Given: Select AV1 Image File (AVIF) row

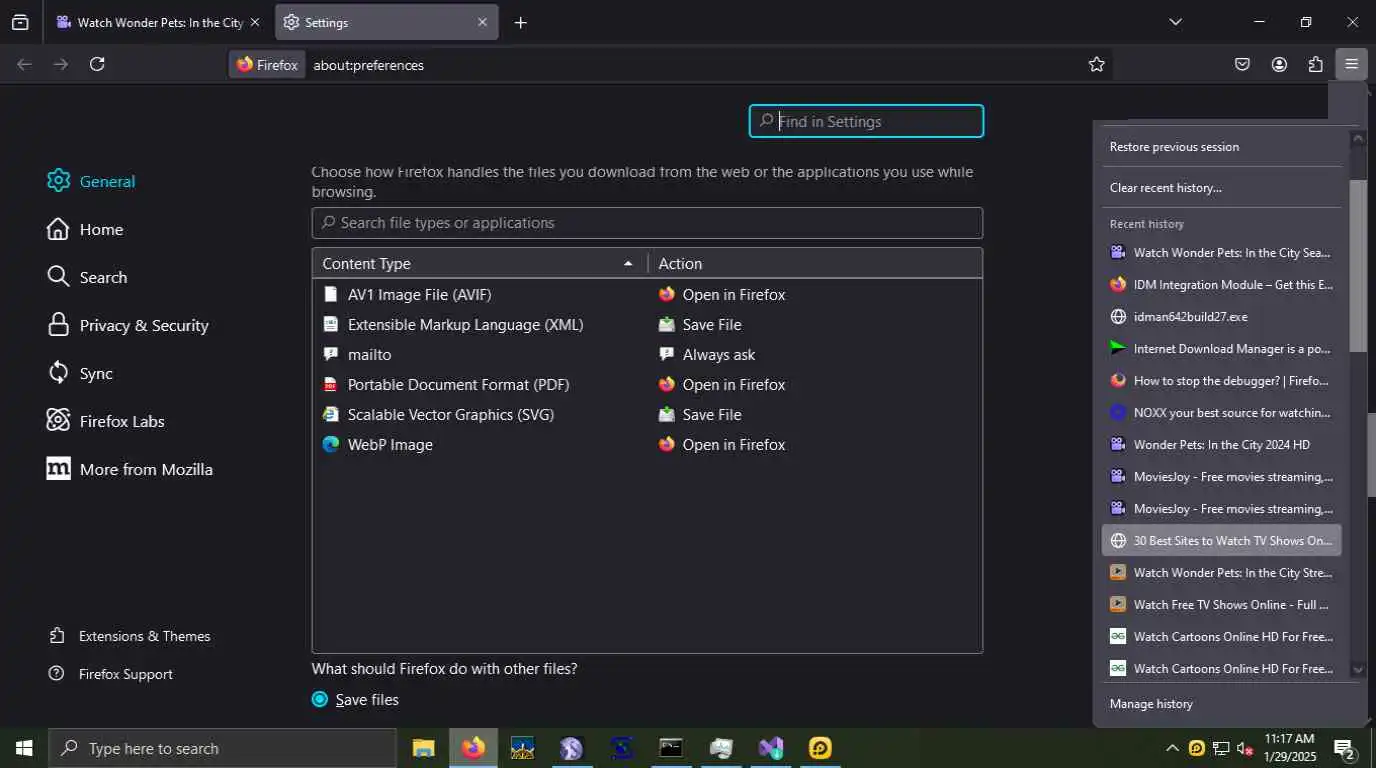Looking at the screenshot, I should 647,295.
